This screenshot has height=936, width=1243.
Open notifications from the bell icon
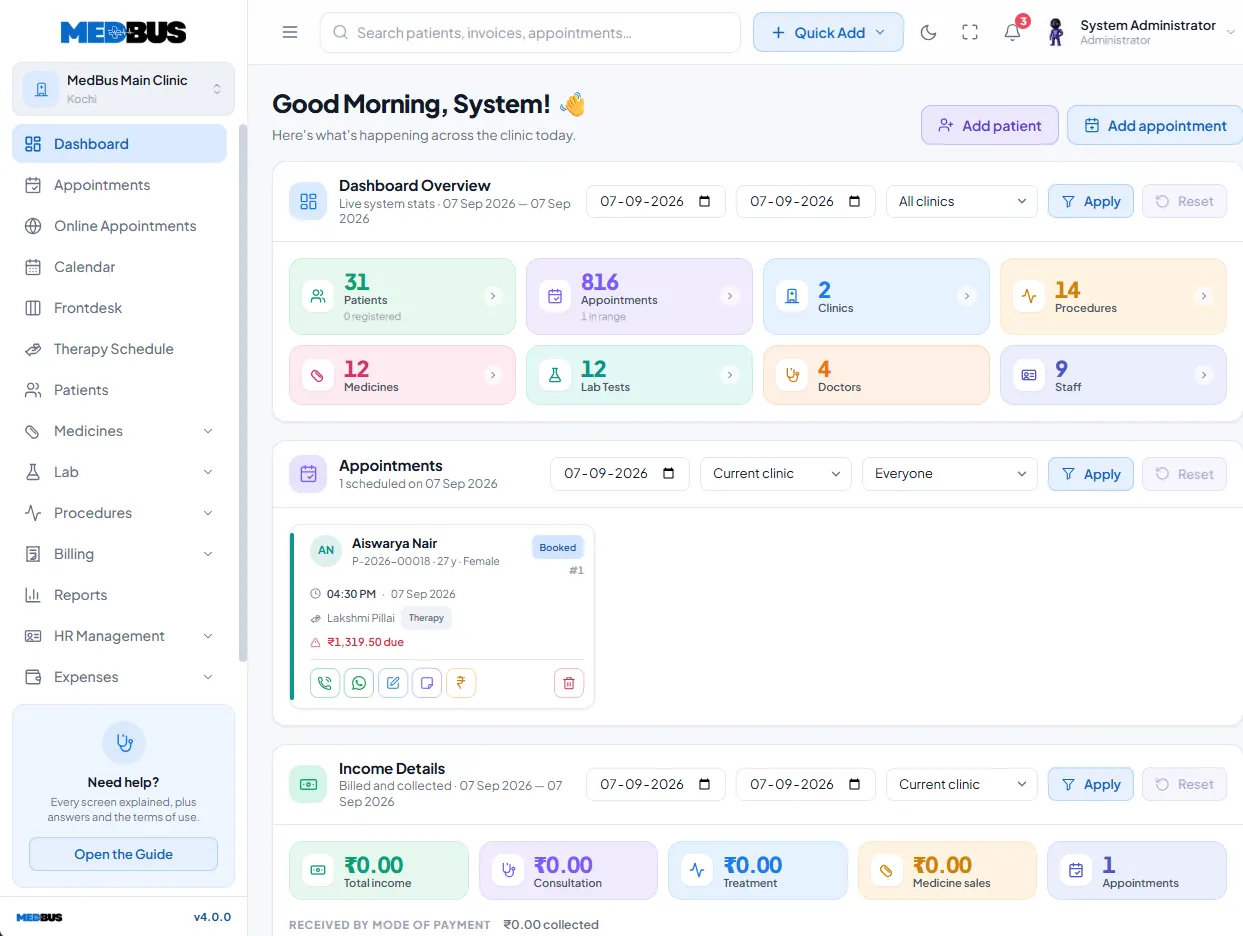pyautogui.click(x=1013, y=32)
